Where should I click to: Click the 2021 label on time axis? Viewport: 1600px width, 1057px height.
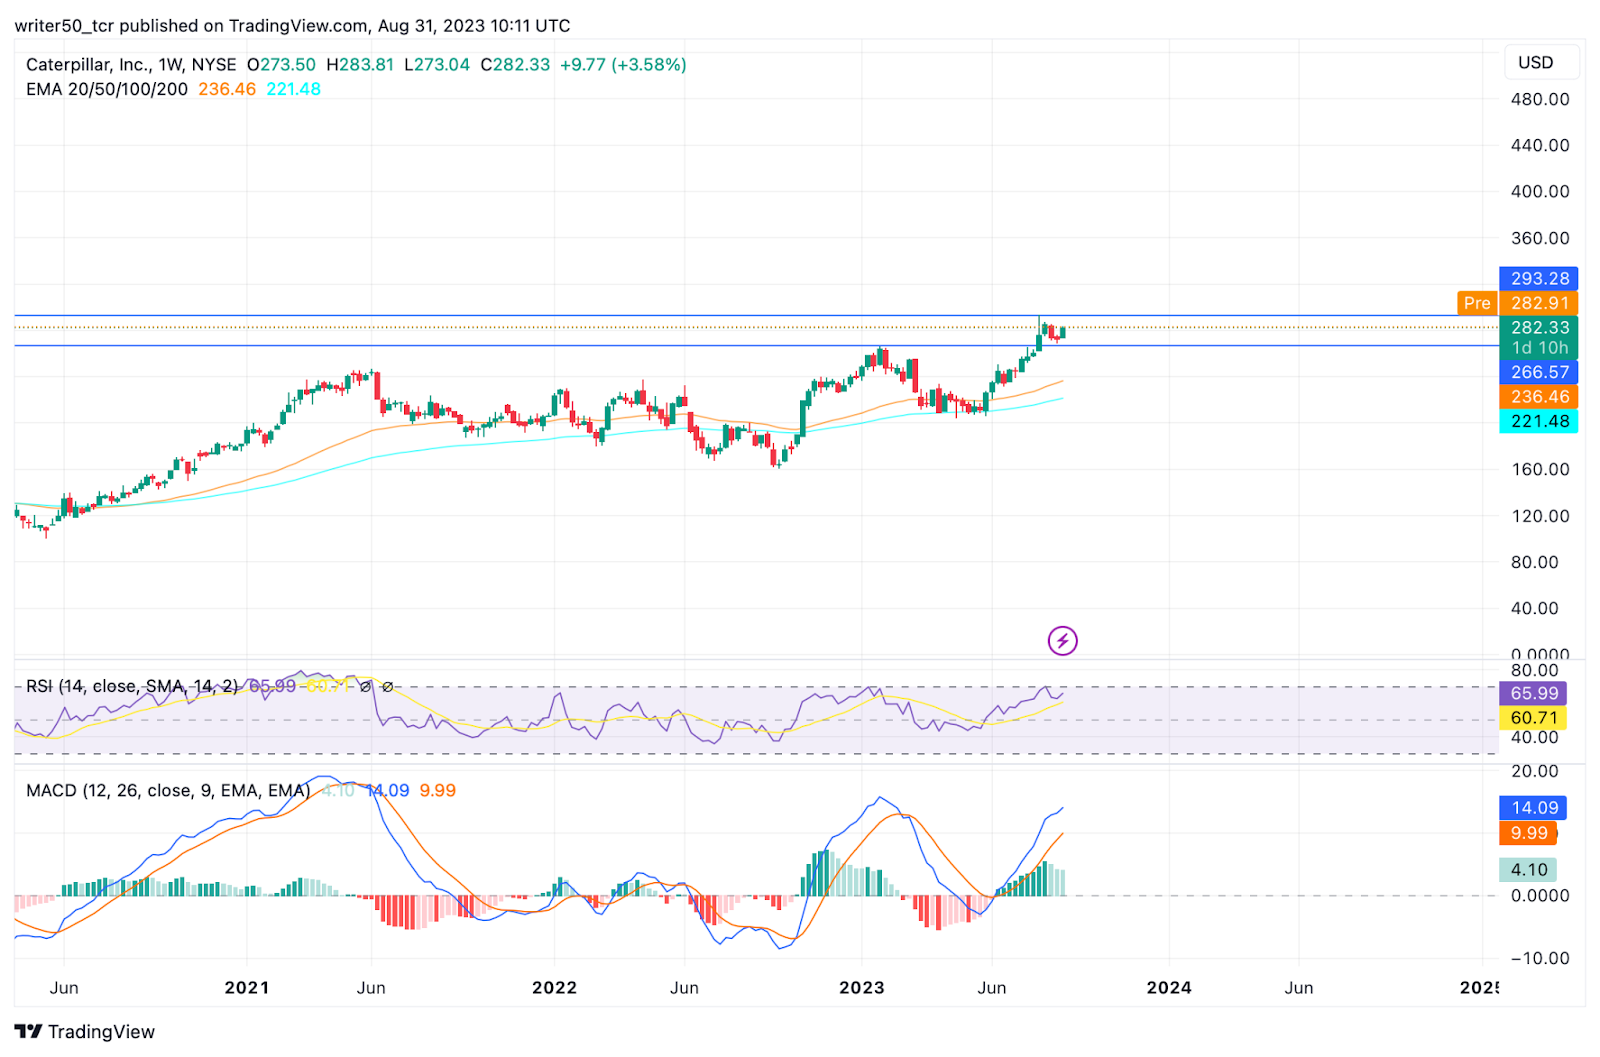(247, 988)
